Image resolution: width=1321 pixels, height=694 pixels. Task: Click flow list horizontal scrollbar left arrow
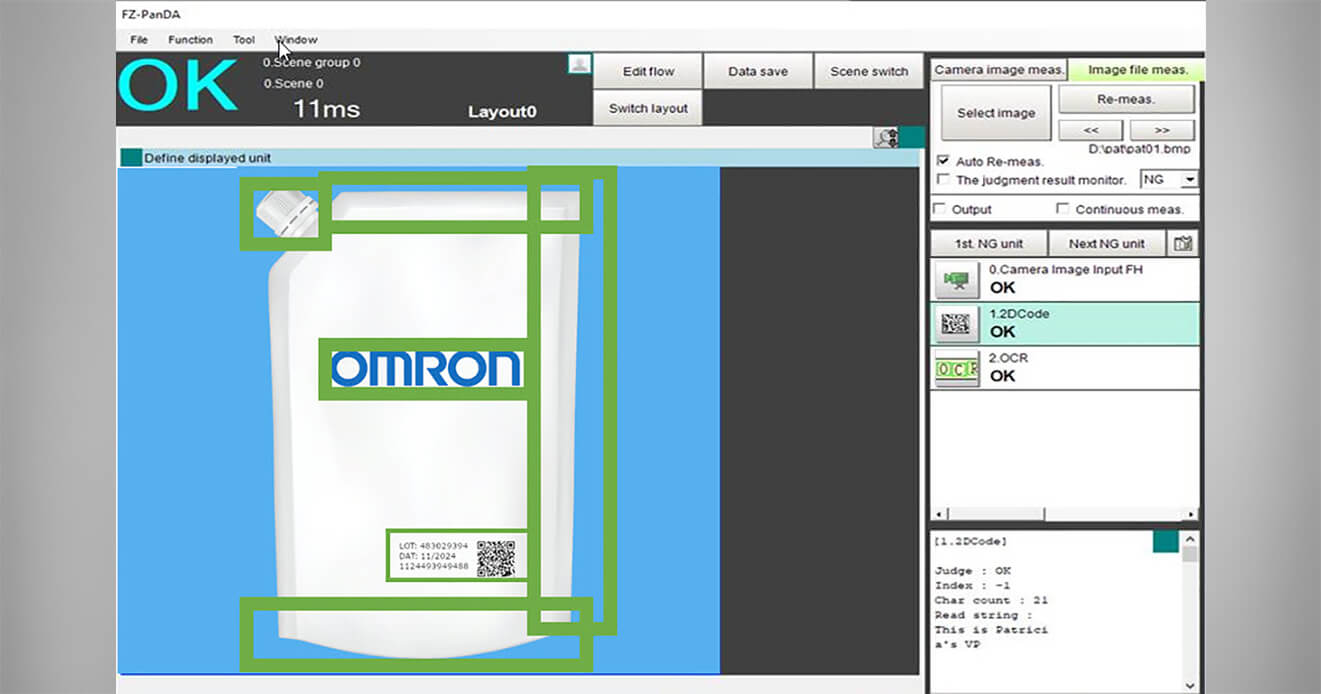[x=938, y=514]
